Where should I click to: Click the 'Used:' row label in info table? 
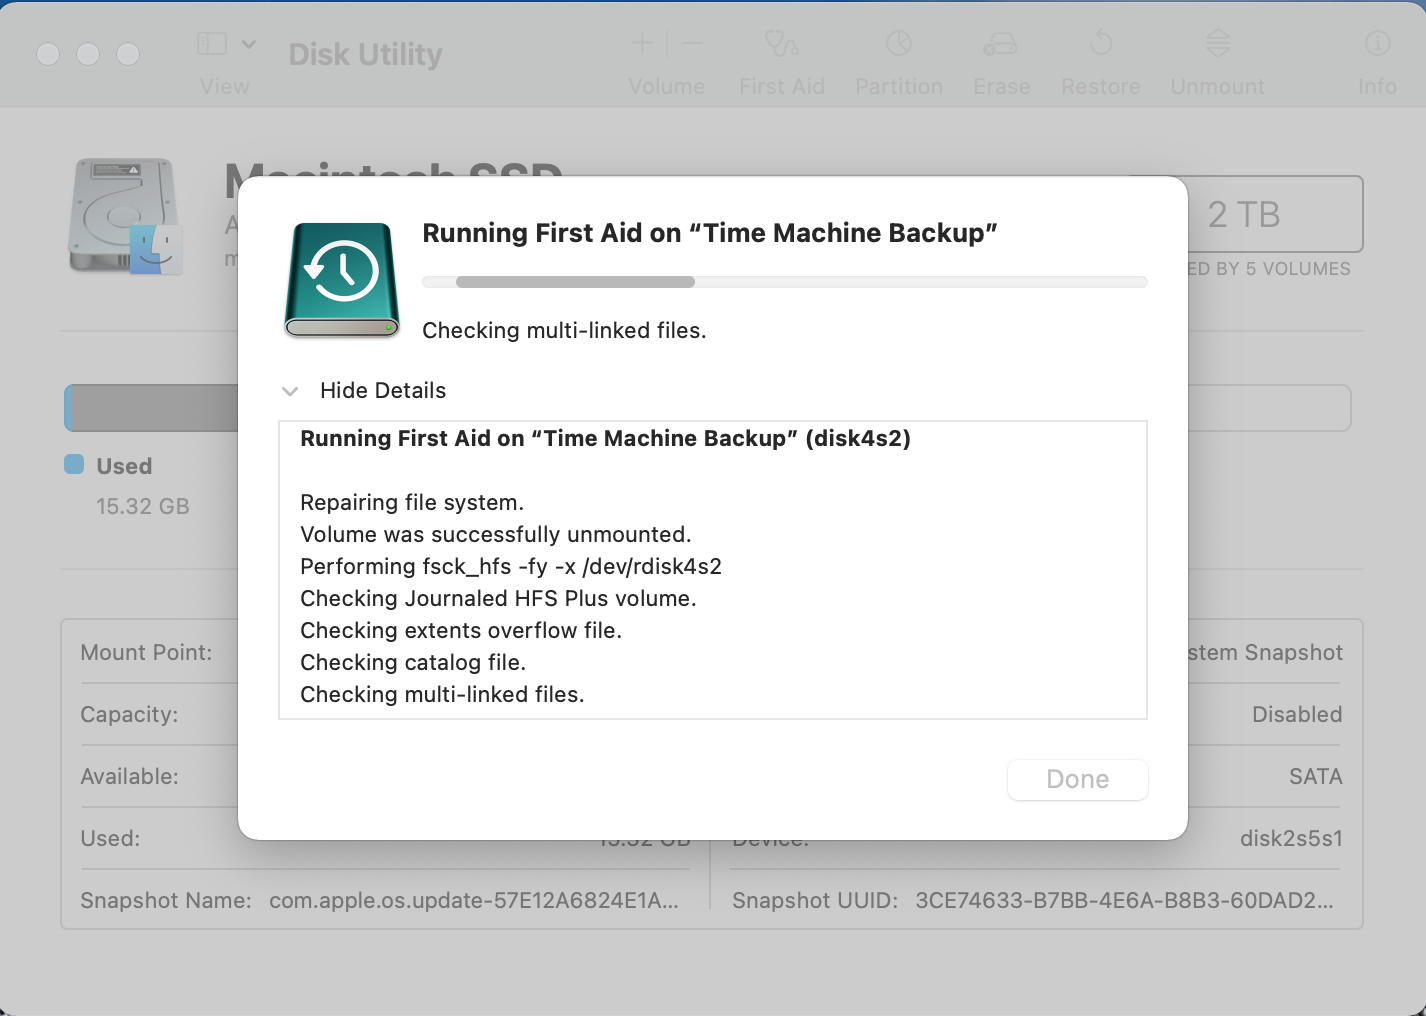[x=110, y=839]
